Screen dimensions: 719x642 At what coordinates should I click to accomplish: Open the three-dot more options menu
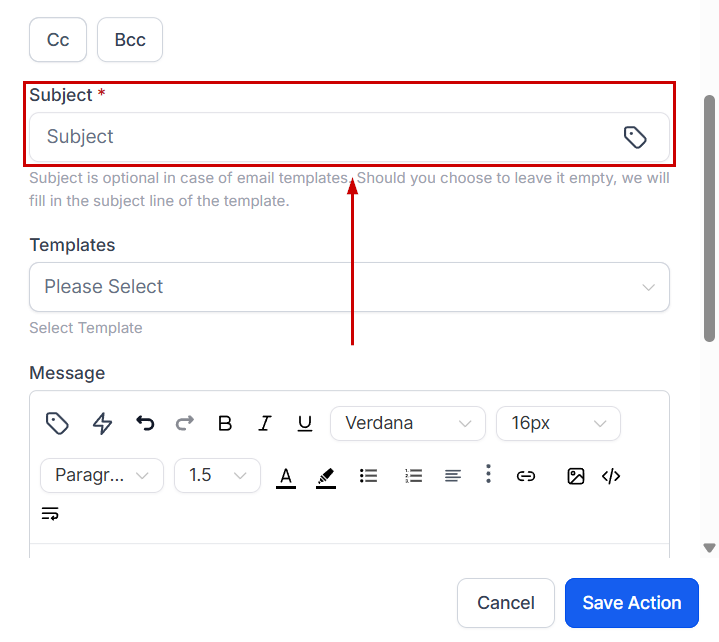488,474
